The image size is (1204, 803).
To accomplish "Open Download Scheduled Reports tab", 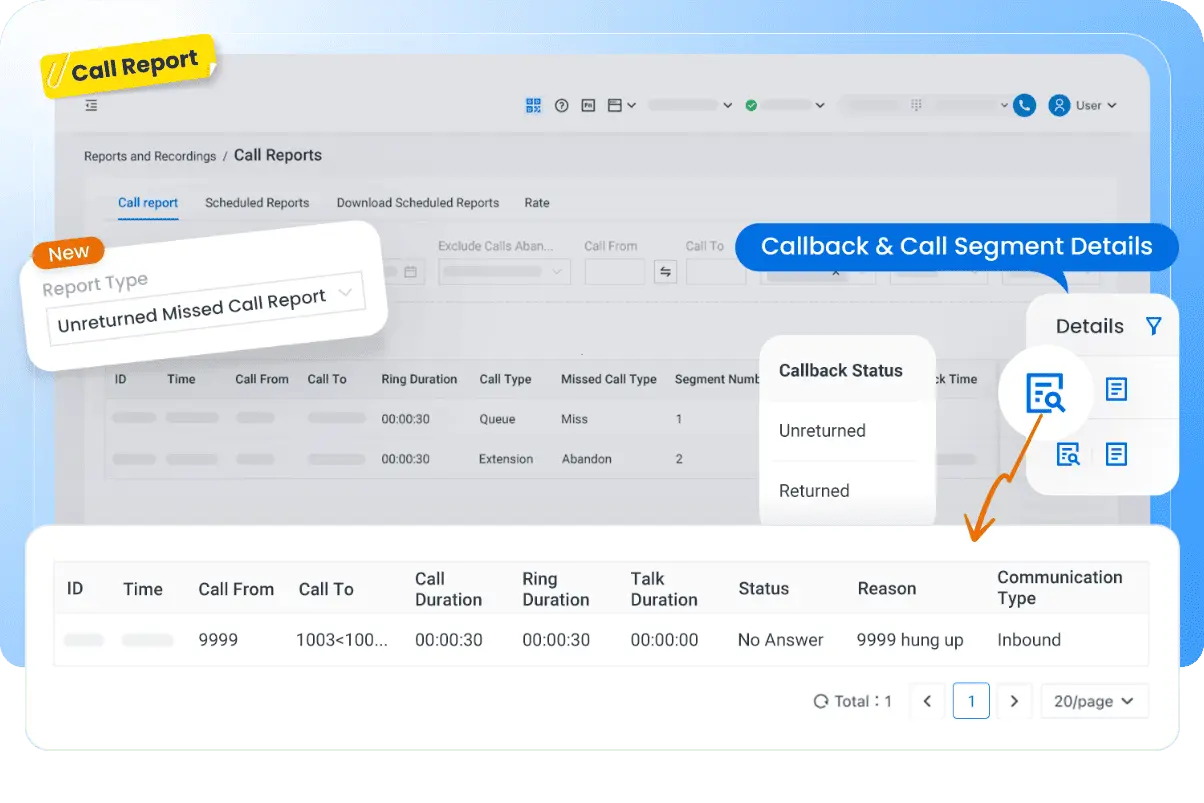I will (x=418, y=203).
